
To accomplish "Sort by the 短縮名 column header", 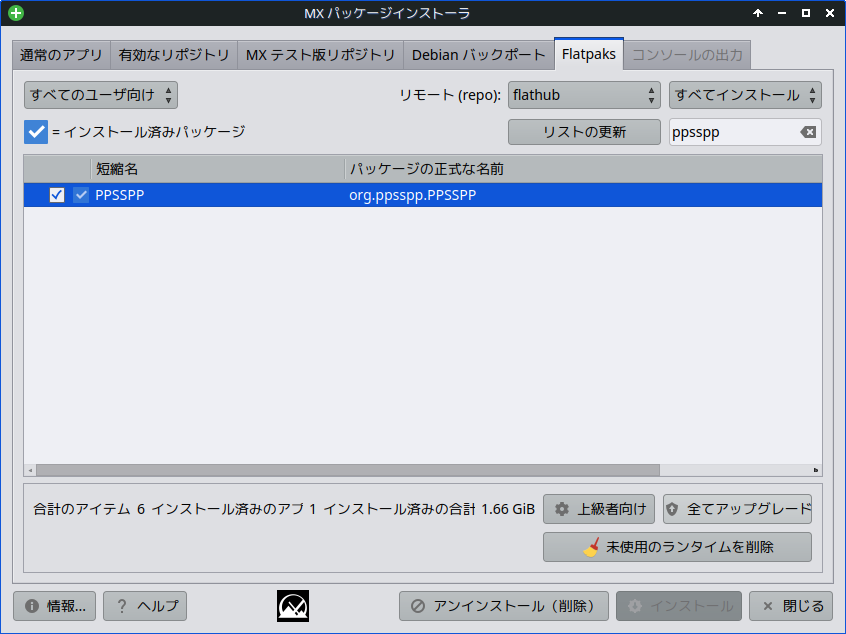I will (x=218, y=169).
